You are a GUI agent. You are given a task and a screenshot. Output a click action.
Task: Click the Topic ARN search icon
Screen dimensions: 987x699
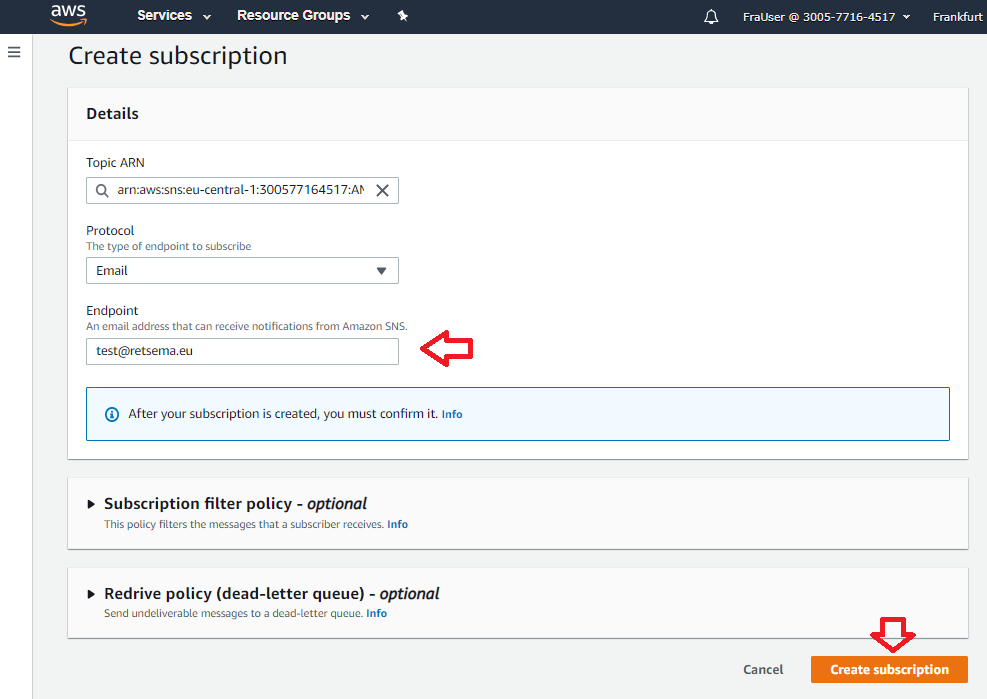(x=101, y=190)
